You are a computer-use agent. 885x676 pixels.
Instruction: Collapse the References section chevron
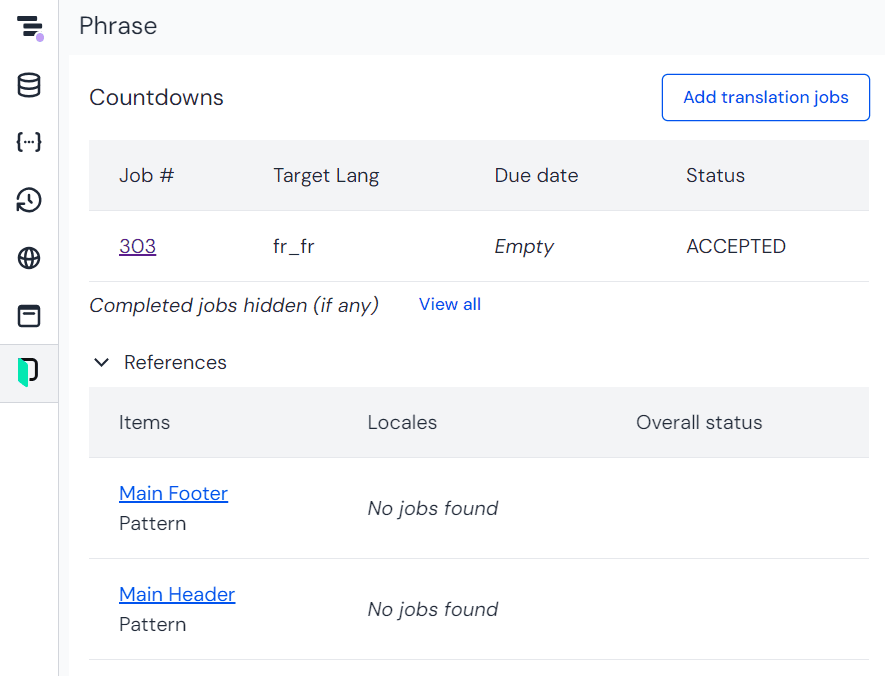click(x=102, y=362)
